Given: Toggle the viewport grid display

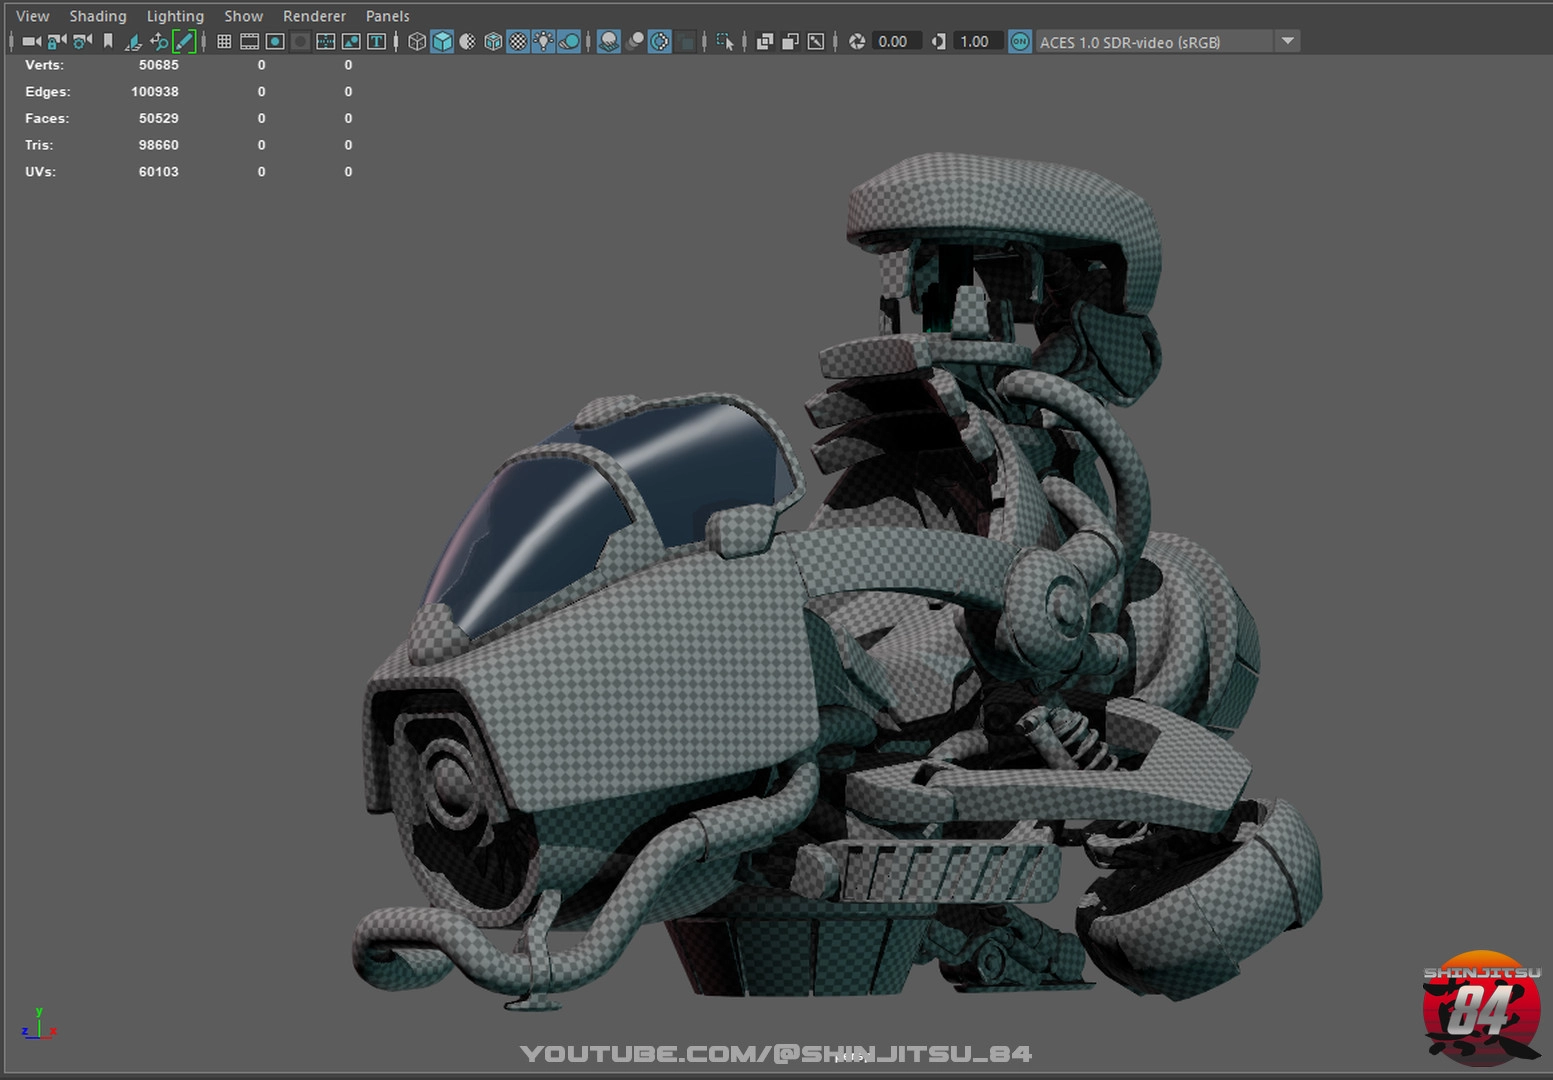Looking at the screenshot, I should 224,41.
